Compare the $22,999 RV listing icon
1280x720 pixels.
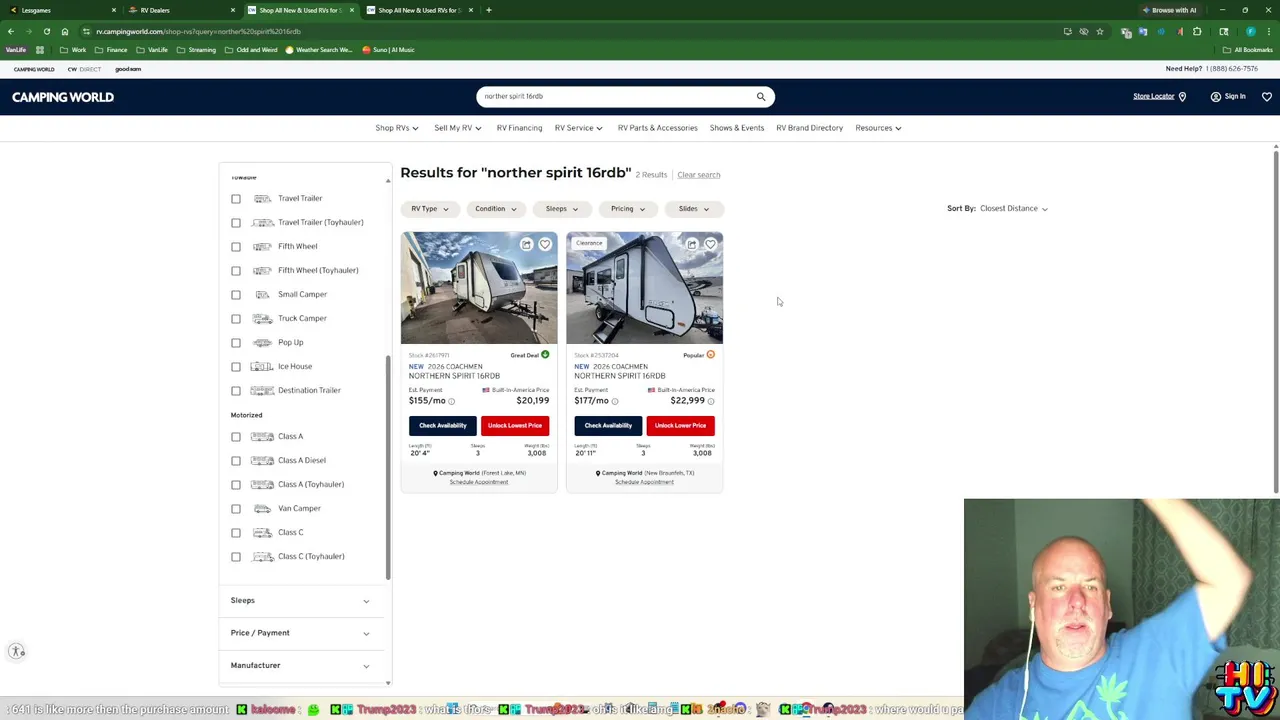click(x=691, y=244)
